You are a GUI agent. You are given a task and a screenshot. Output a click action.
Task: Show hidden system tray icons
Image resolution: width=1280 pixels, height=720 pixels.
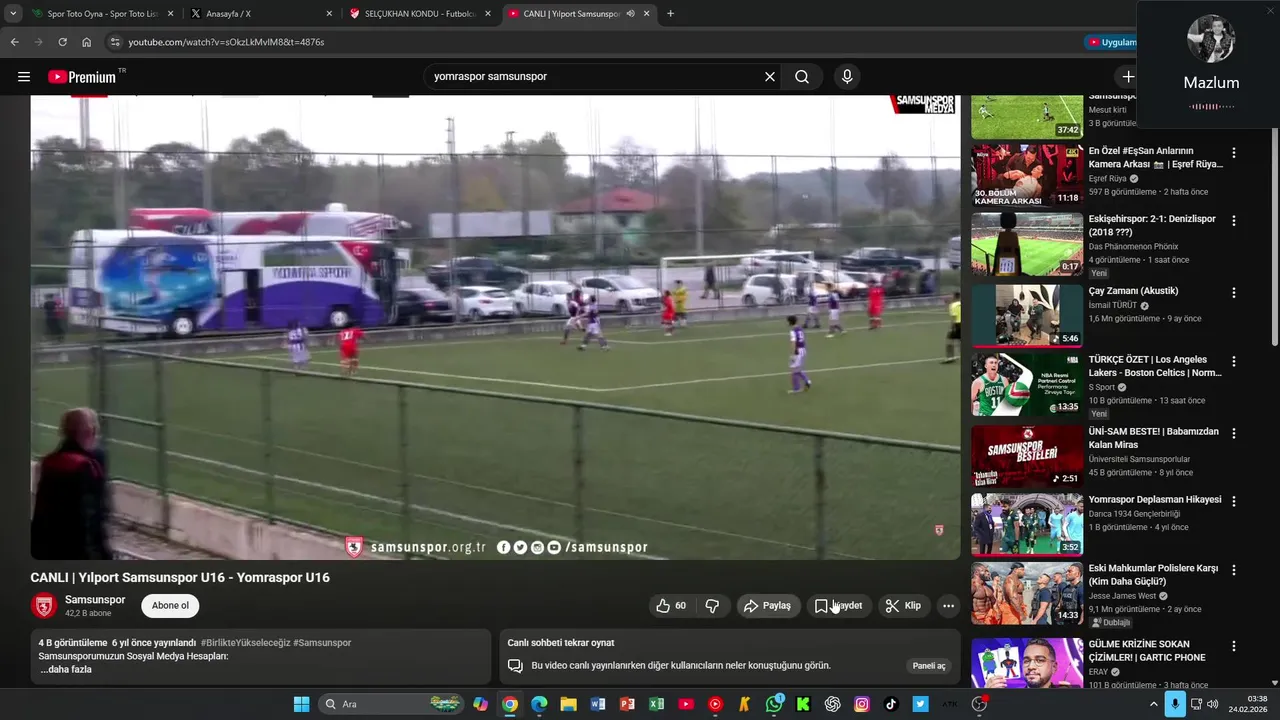click(x=1153, y=704)
